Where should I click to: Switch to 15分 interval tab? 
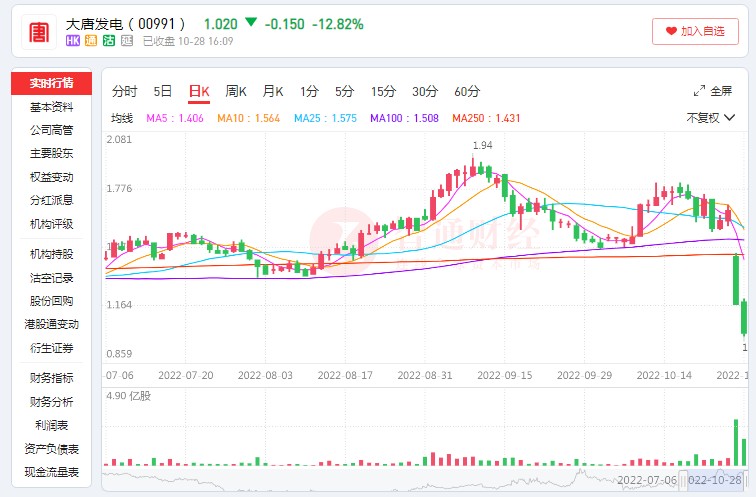(x=383, y=91)
